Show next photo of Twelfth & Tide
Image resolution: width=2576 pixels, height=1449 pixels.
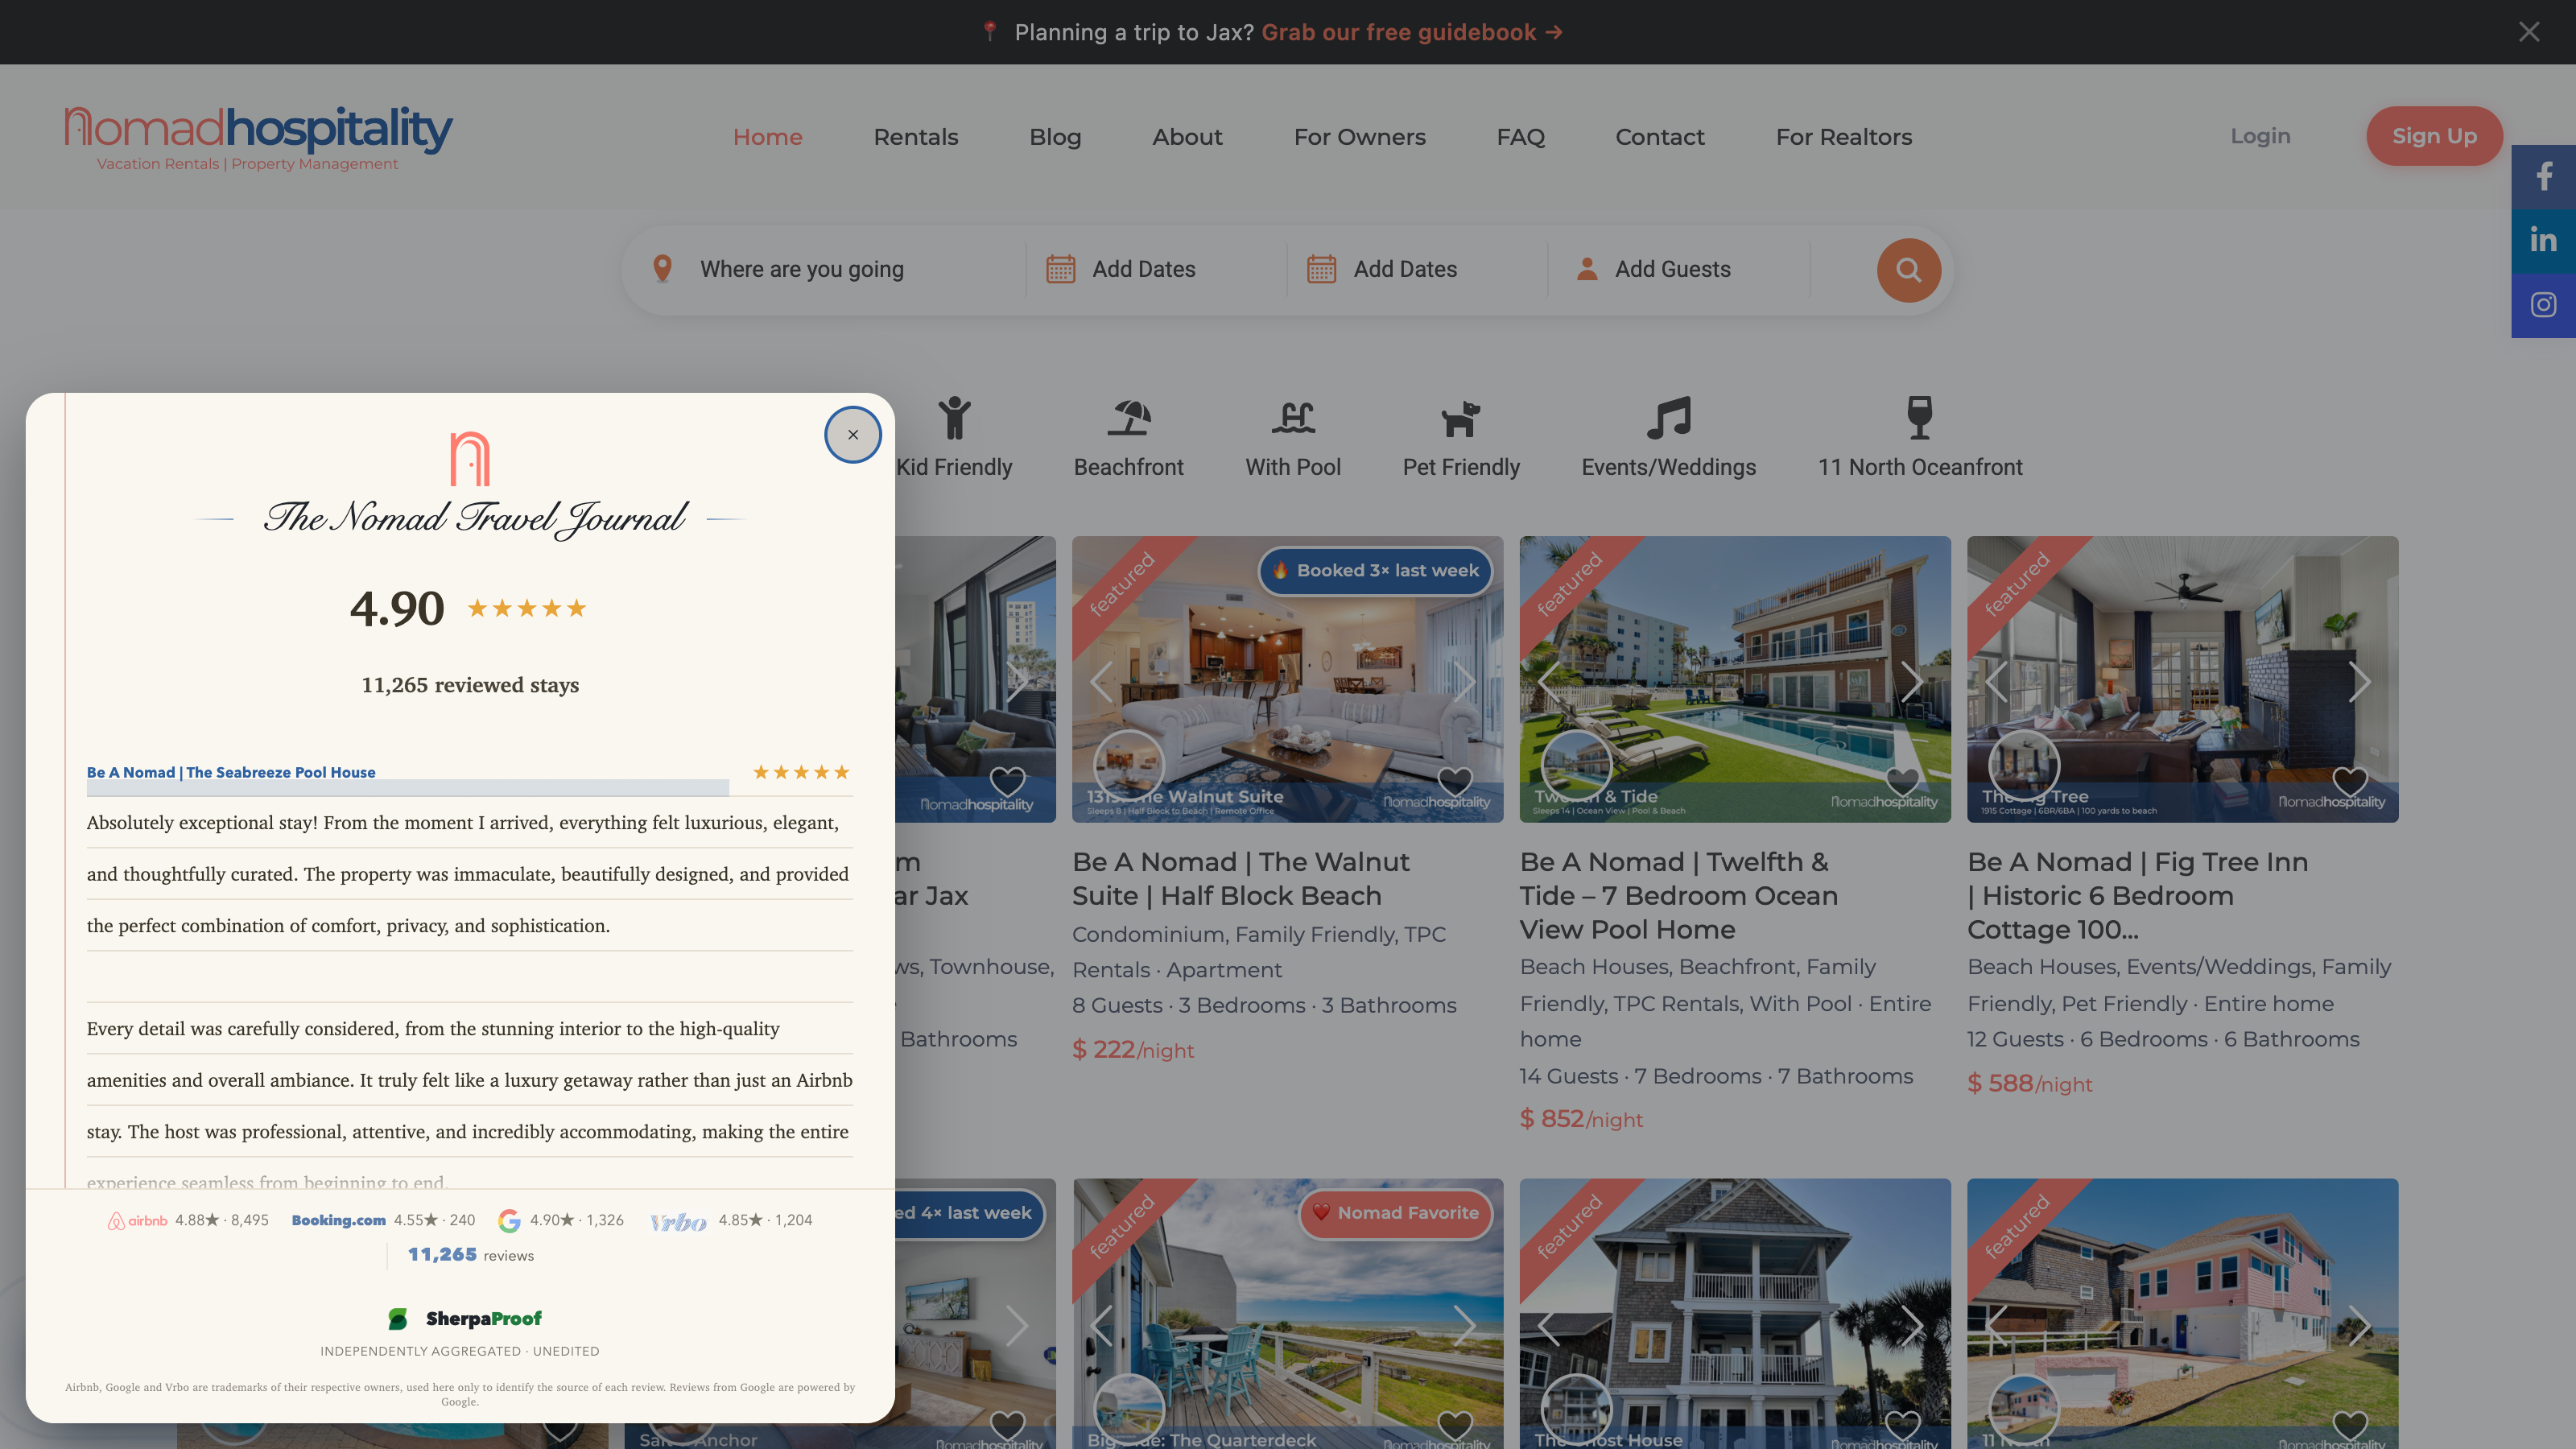[x=1912, y=682]
